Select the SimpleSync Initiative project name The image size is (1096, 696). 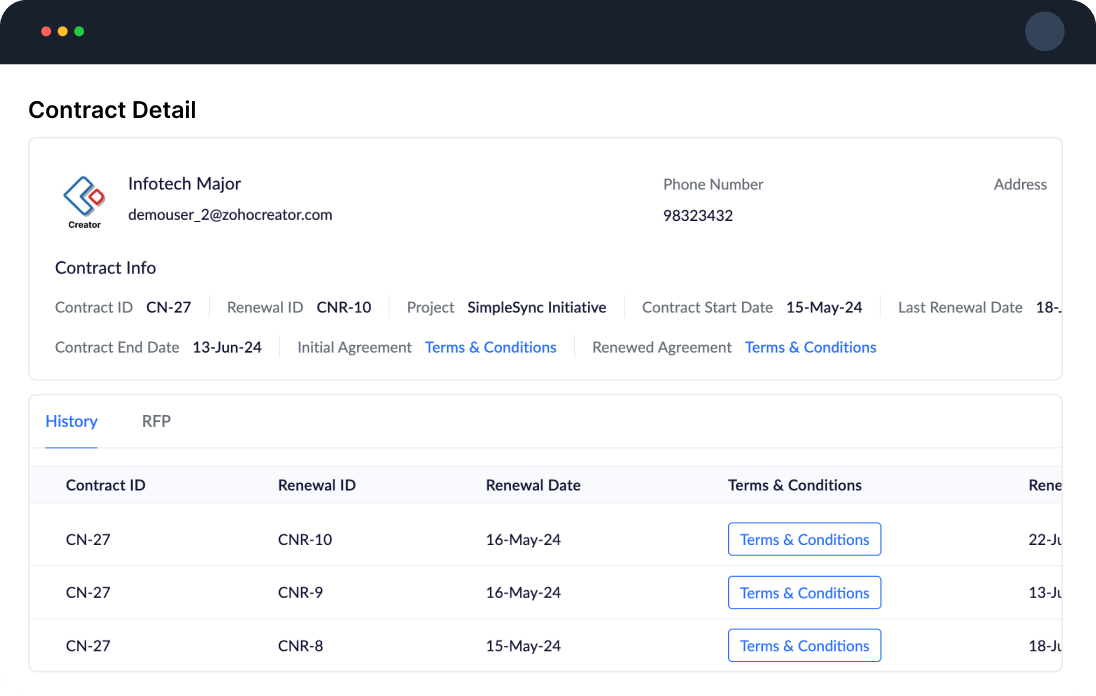(x=536, y=307)
